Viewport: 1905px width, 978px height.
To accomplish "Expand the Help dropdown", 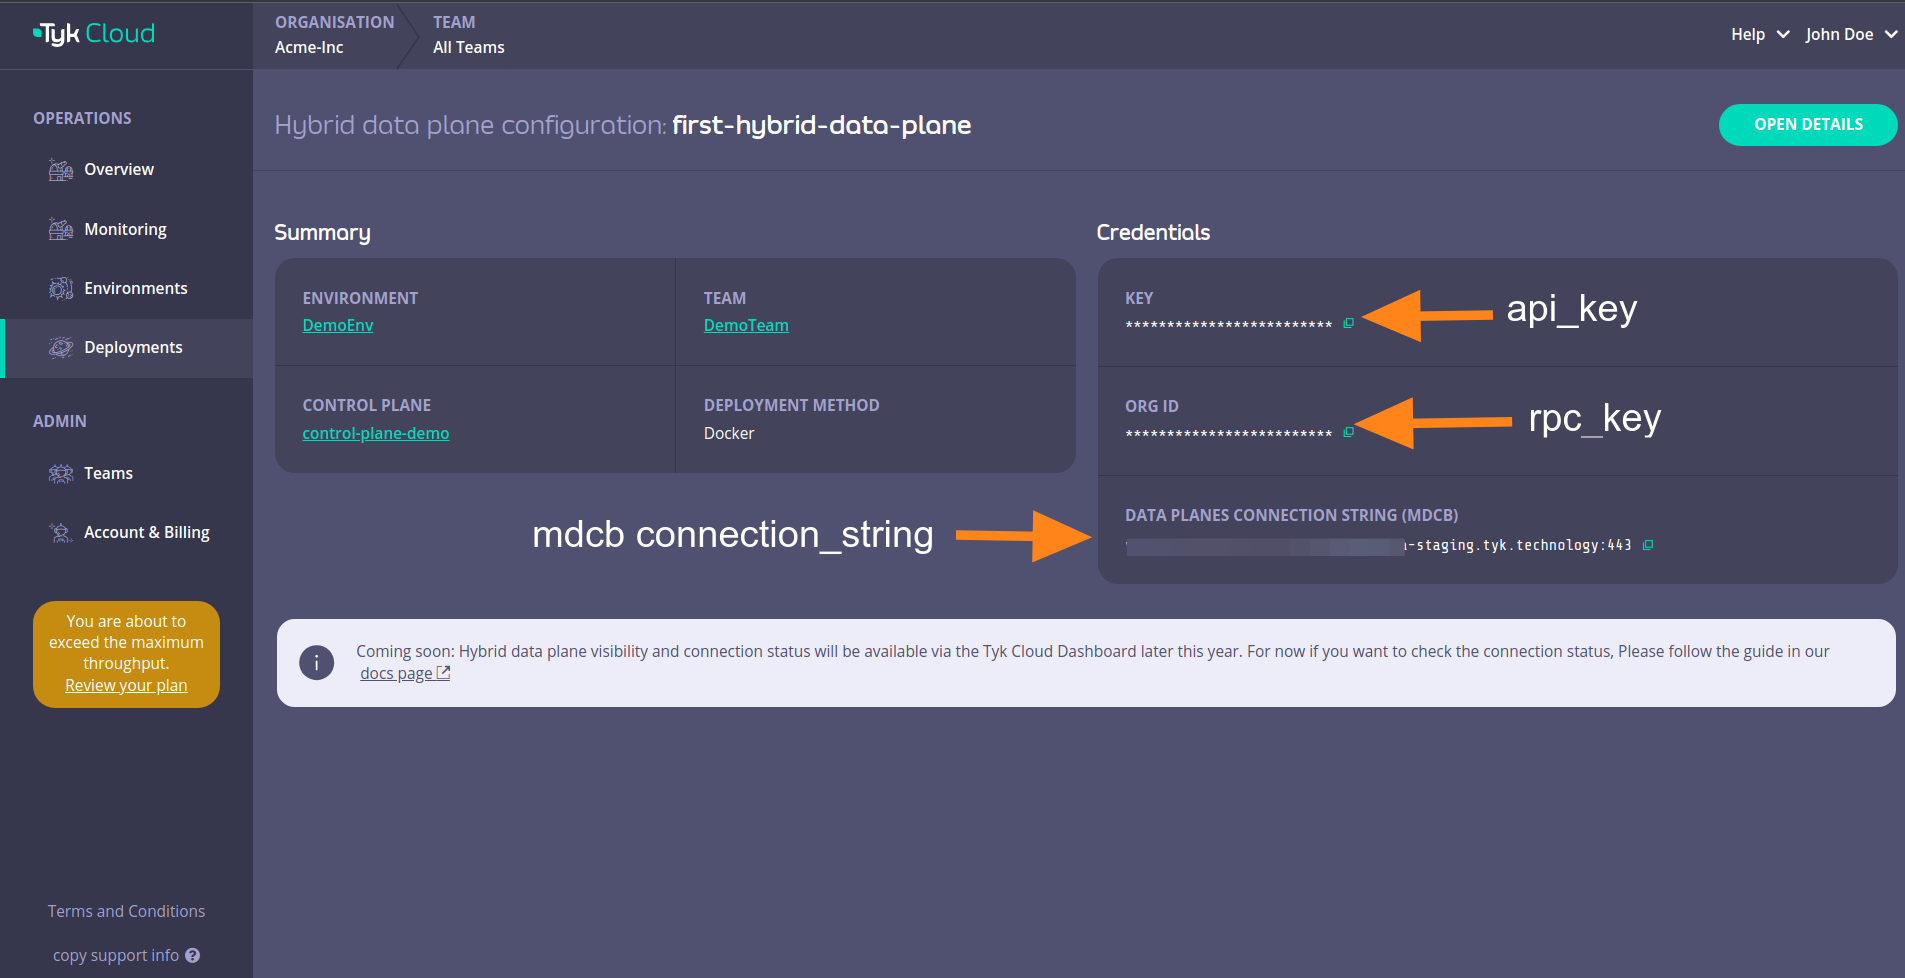I will tap(1757, 34).
